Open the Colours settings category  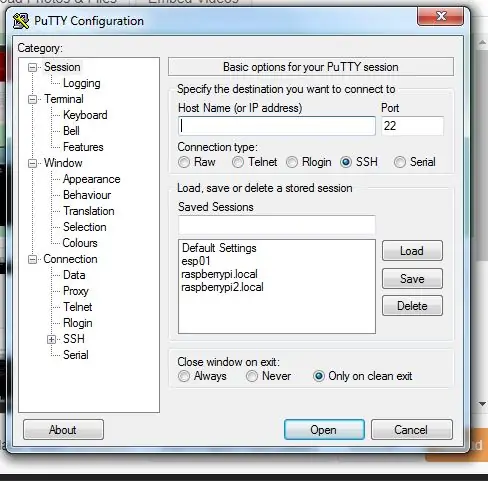click(80, 243)
